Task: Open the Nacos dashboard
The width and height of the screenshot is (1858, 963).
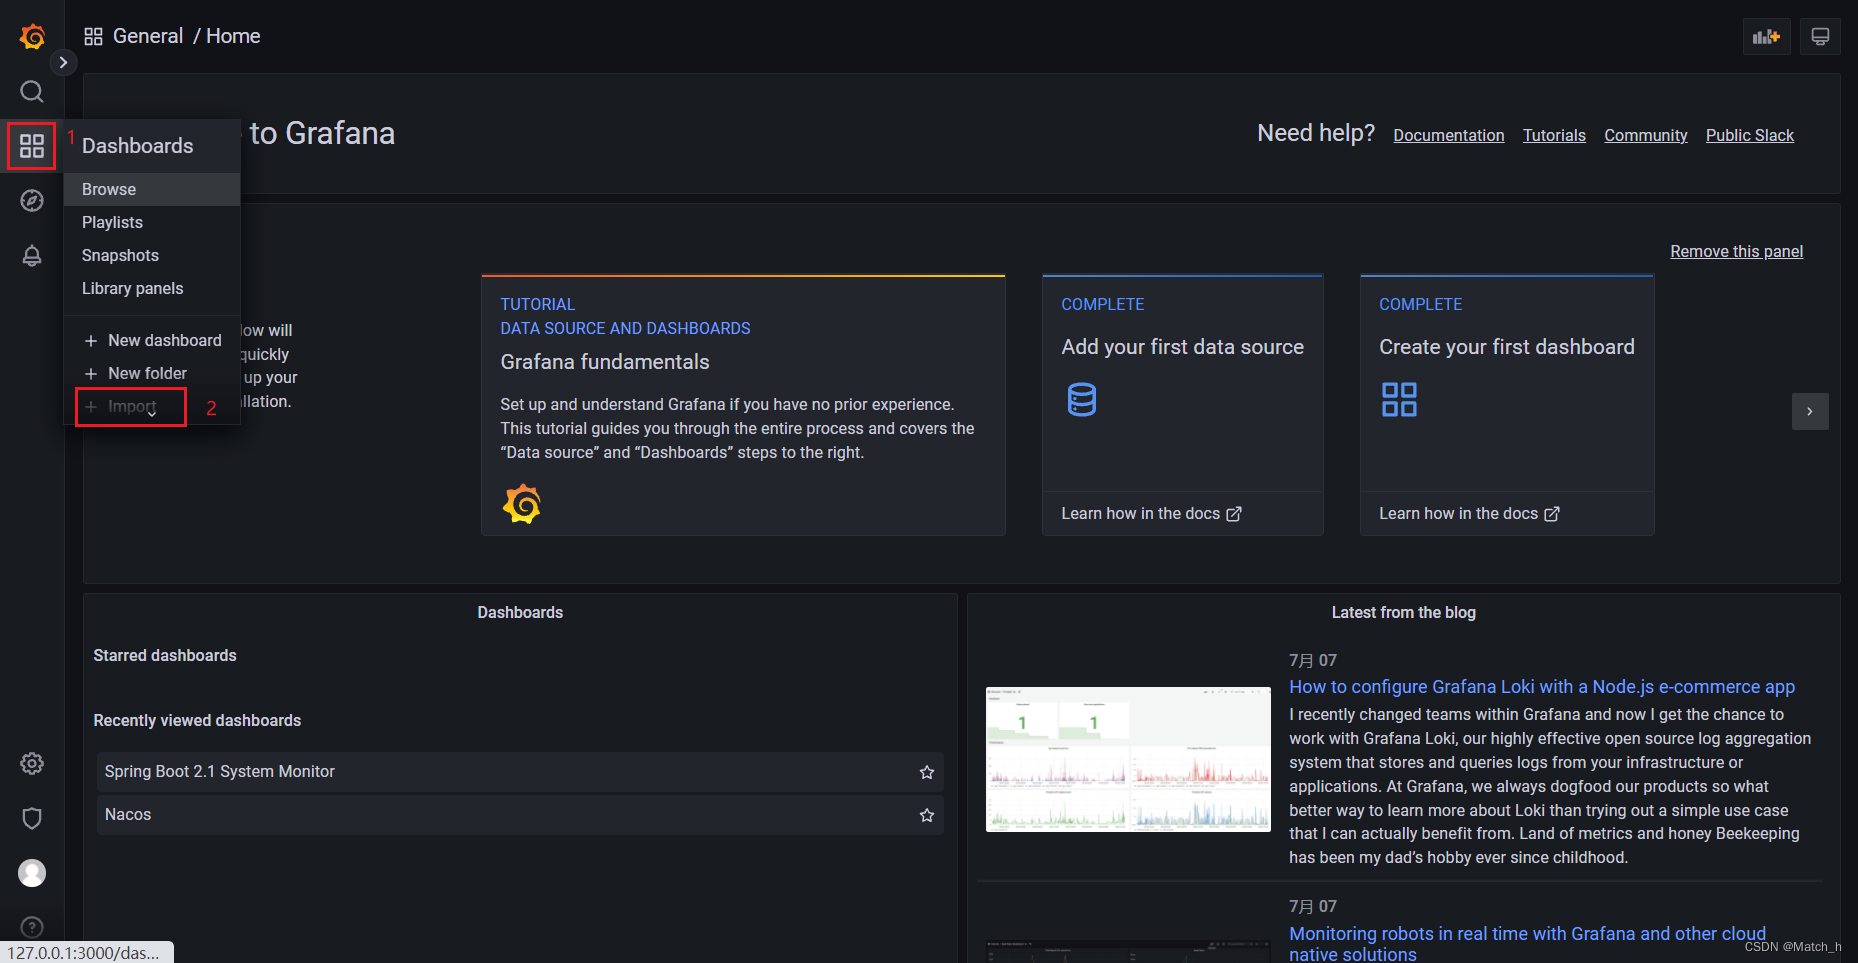Action: (x=520, y=815)
